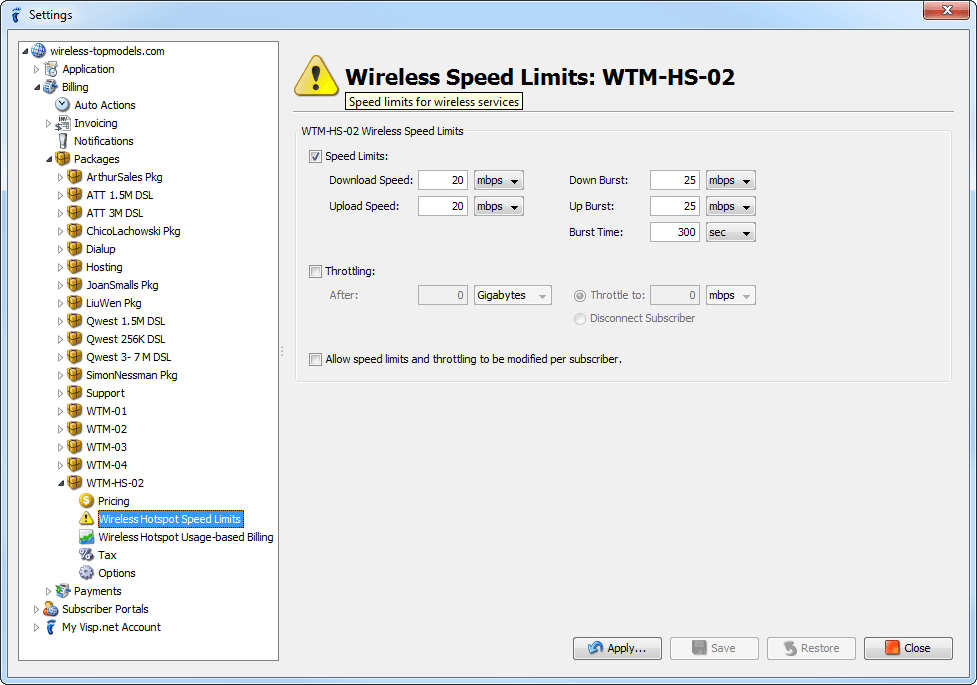Screen dimensions: 977x685
Task: Click the Auto Actions clock icon
Action: [62, 105]
